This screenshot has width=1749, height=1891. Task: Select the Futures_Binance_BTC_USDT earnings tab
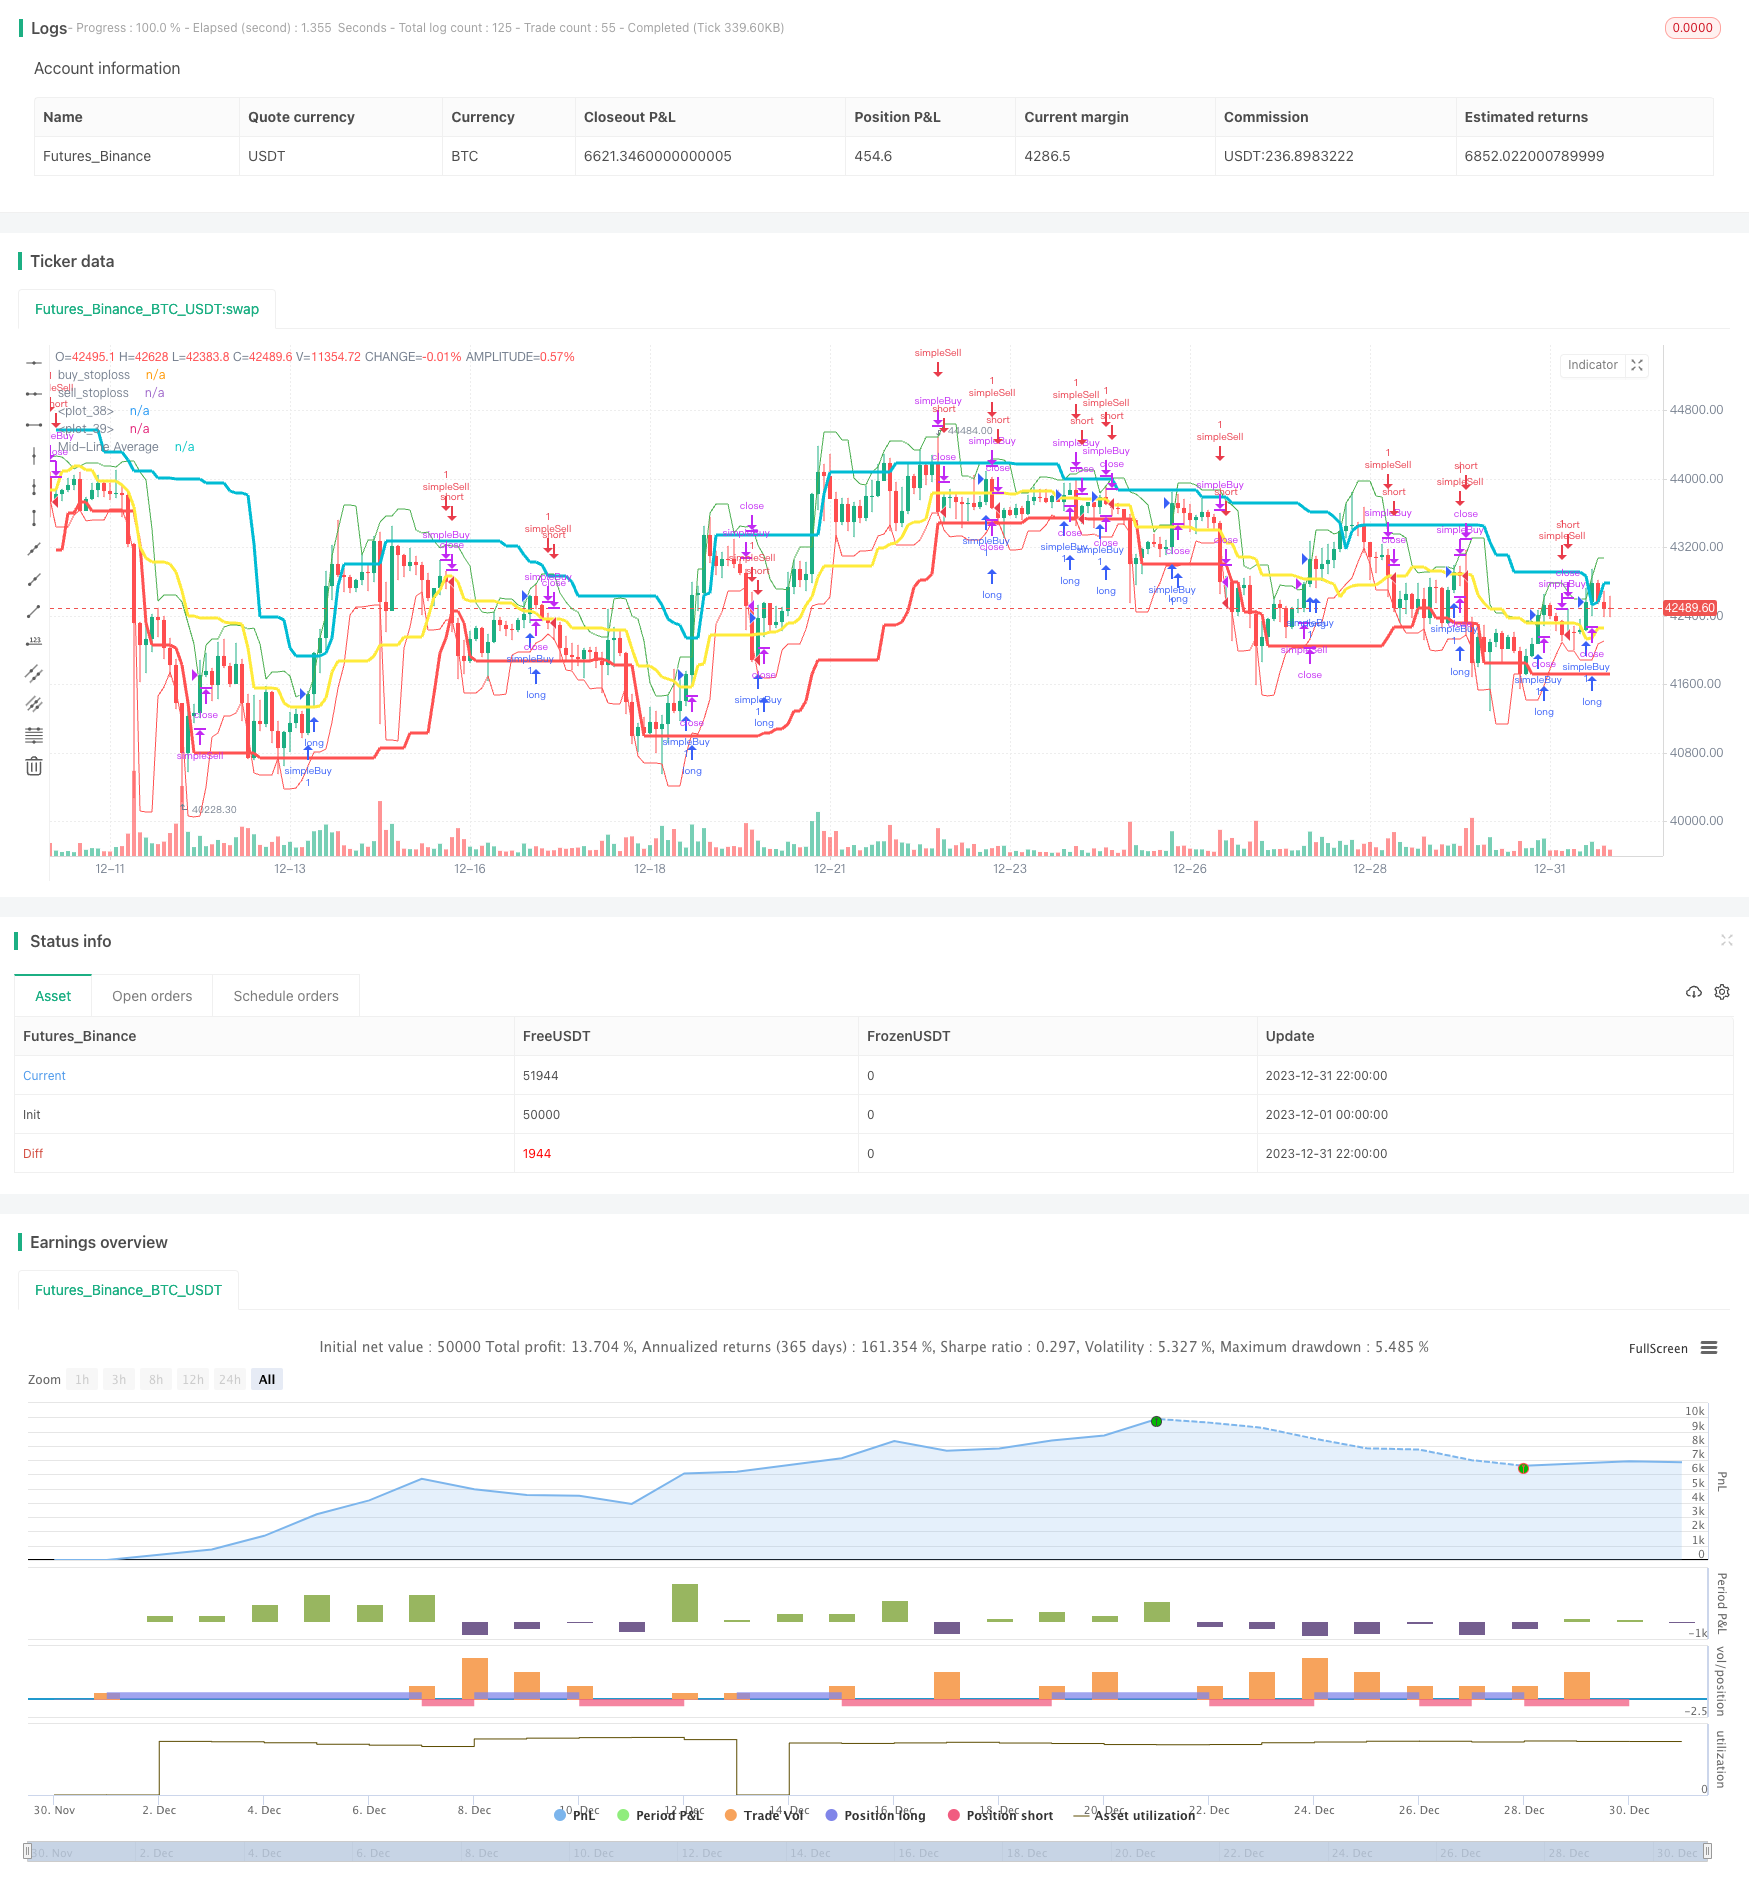tap(128, 1290)
